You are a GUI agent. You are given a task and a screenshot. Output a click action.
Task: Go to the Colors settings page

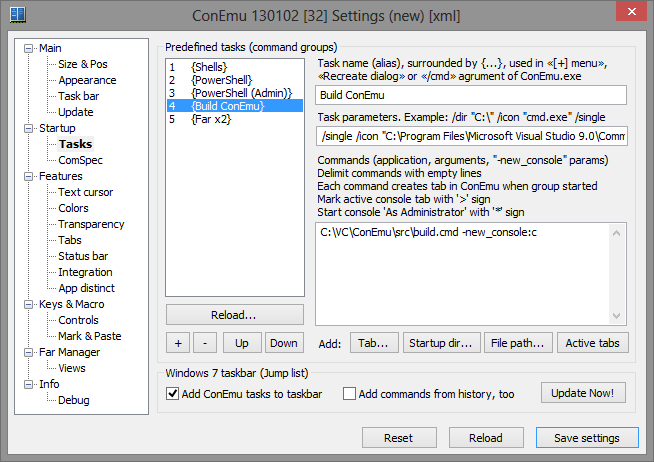pos(73,208)
